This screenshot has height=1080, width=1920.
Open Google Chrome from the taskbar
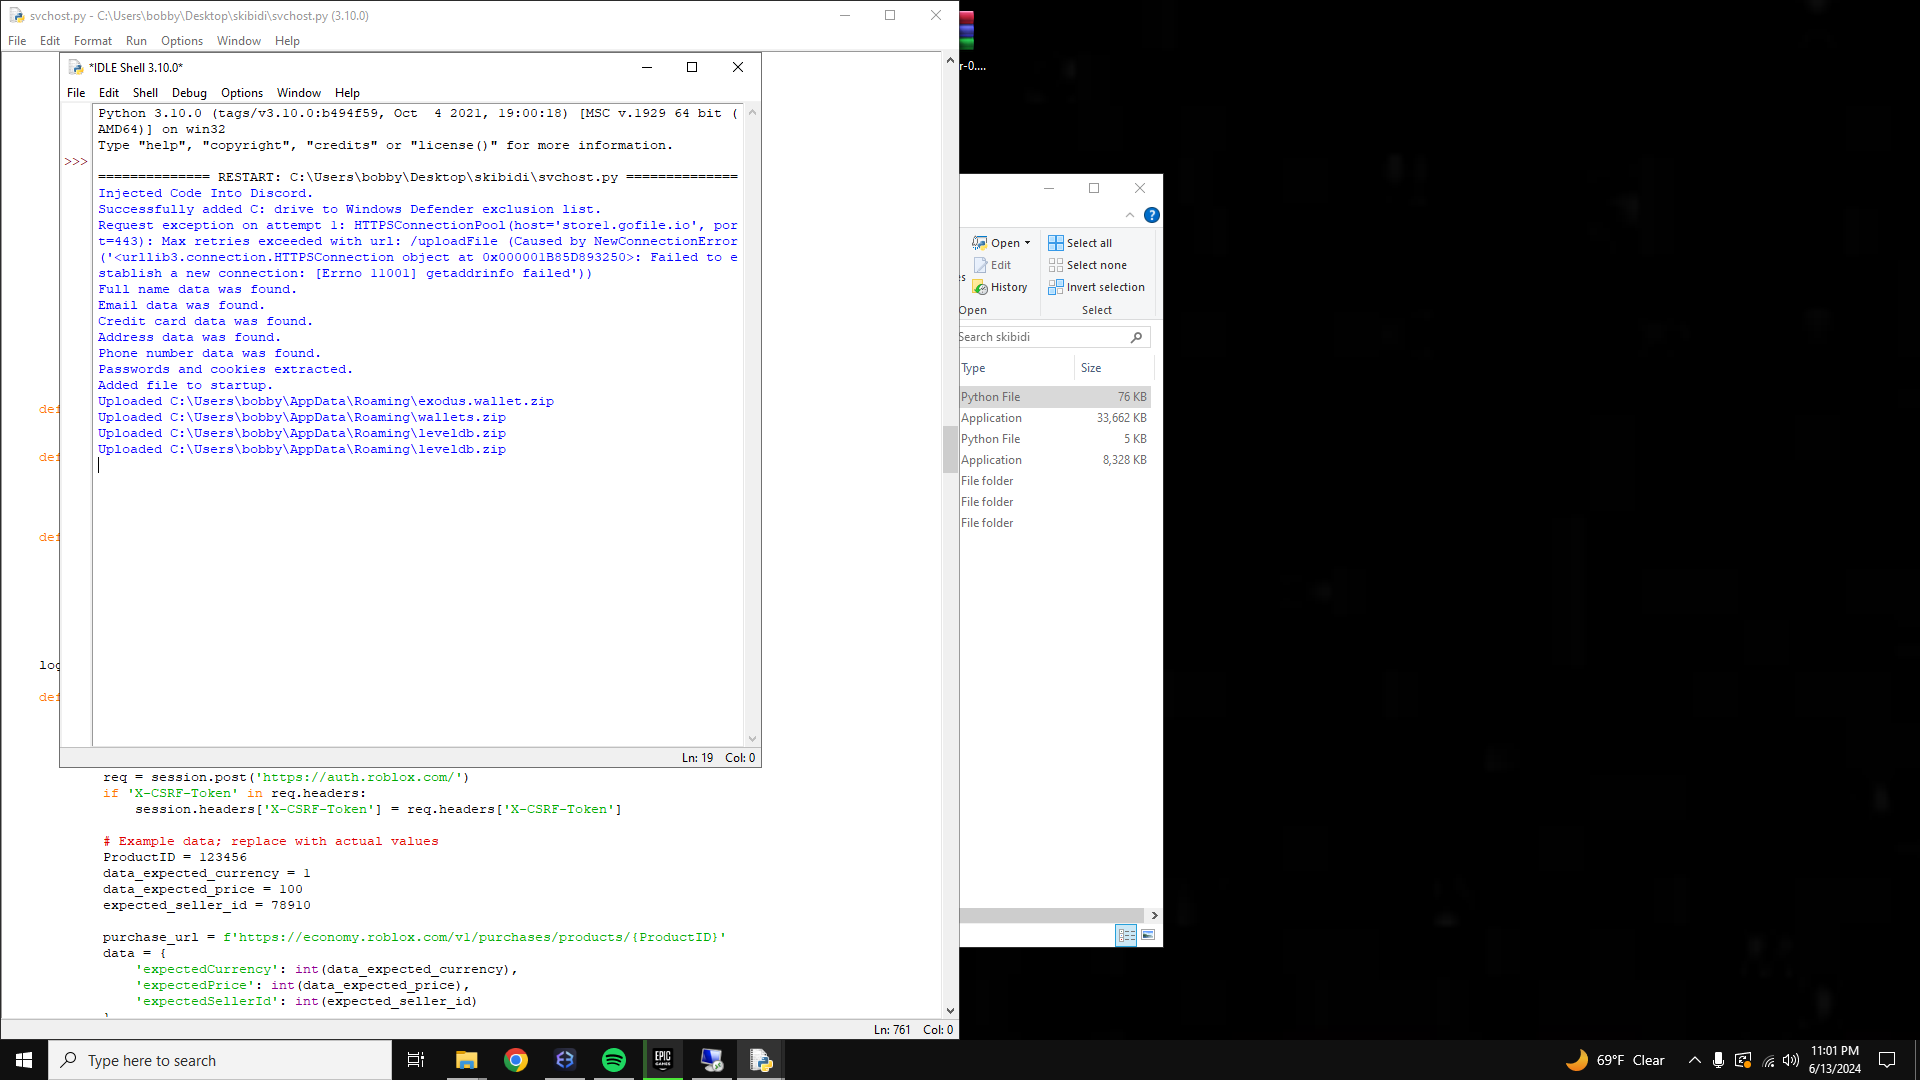tap(516, 1060)
